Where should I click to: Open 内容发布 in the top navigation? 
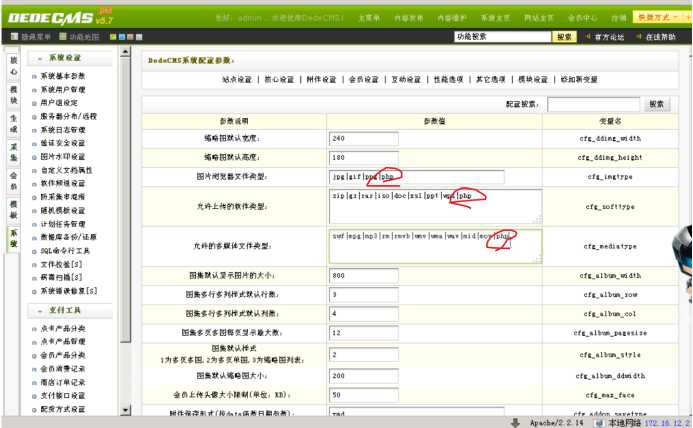tap(409, 18)
